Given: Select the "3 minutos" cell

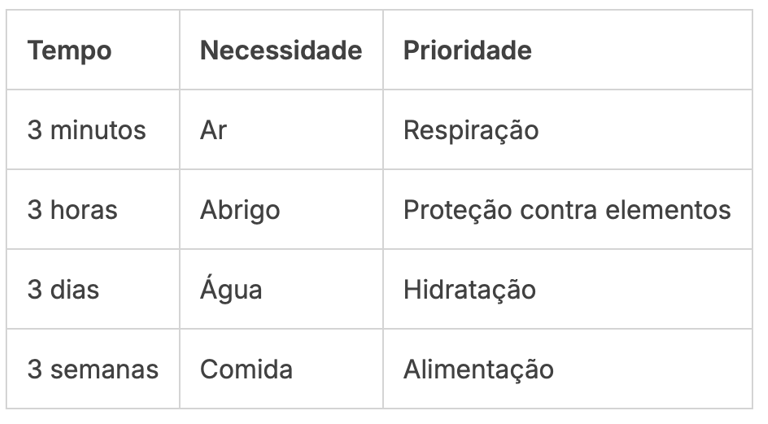Looking at the screenshot, I should (86, 130).
